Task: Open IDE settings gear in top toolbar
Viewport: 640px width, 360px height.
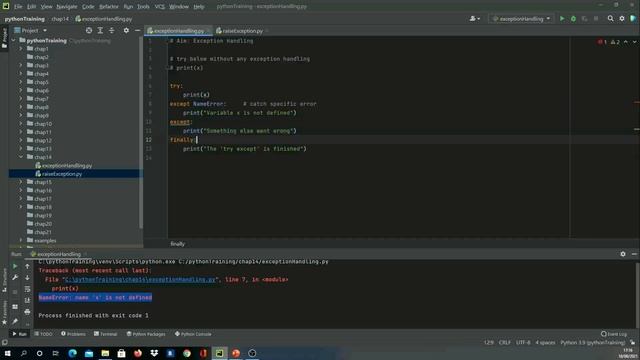Action: coord(622,18)
